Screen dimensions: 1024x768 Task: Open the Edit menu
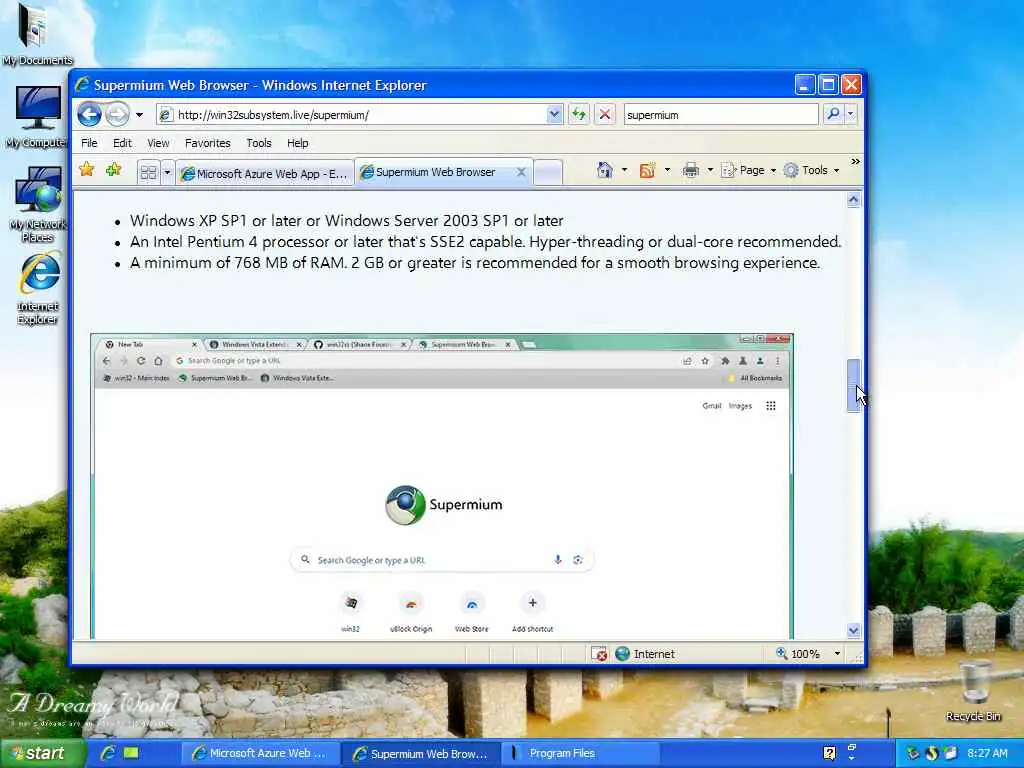(x=122, y=143)
